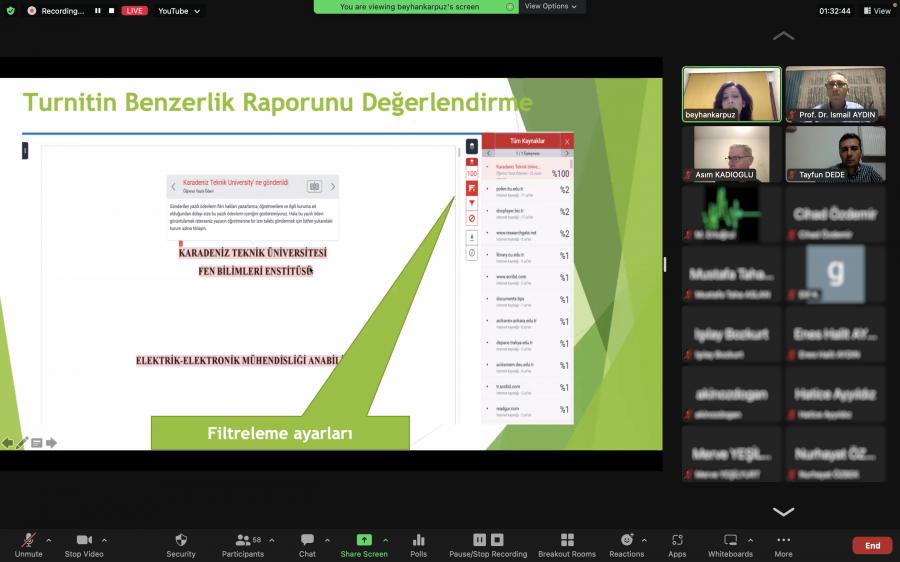
Task: Show previous participants with up chevron
Action: click(x=783, y=36)
